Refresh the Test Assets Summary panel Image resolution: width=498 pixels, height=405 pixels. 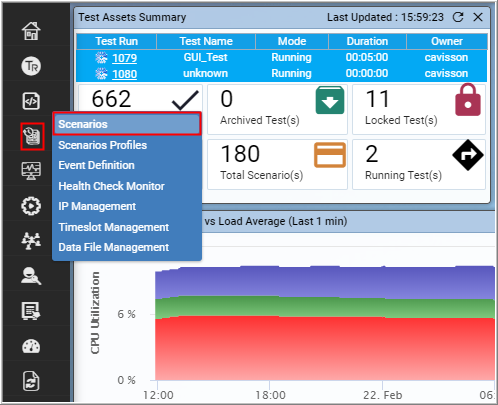tap(458, 17)
